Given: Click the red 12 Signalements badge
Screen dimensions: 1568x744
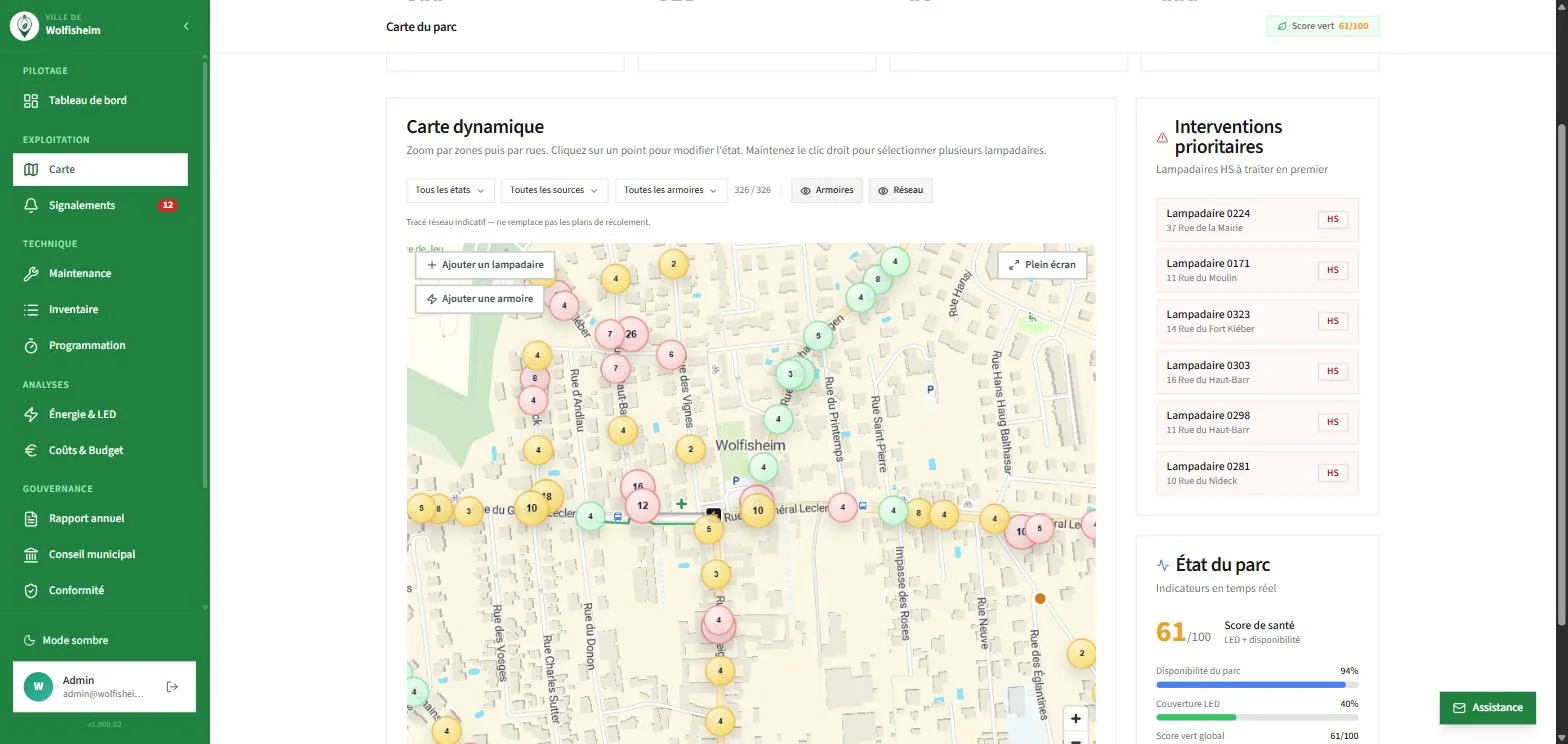Looking at the screenshot, I should click(167, 206).
